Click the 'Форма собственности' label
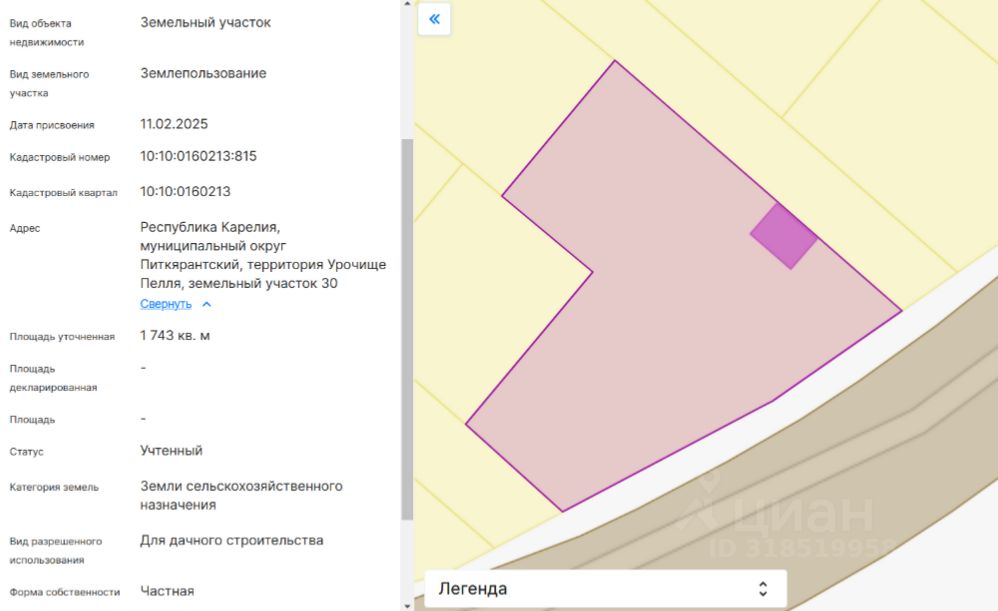The height and width of the screenshot is (611, 998). (65, 592)
